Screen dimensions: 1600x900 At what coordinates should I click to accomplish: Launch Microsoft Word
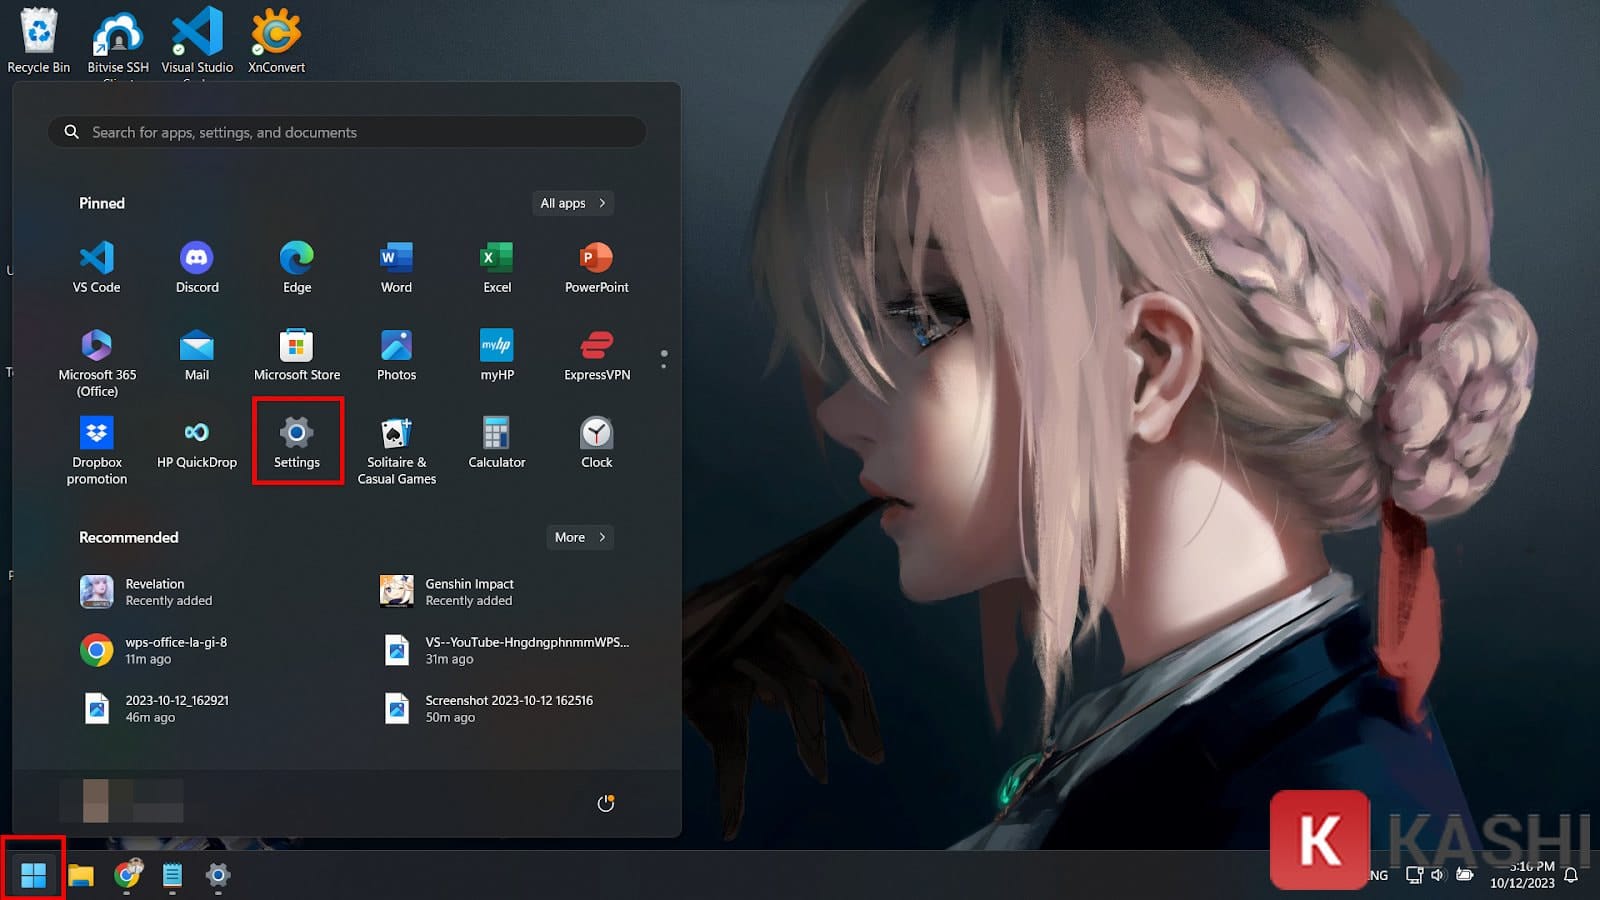coord(396,265)
